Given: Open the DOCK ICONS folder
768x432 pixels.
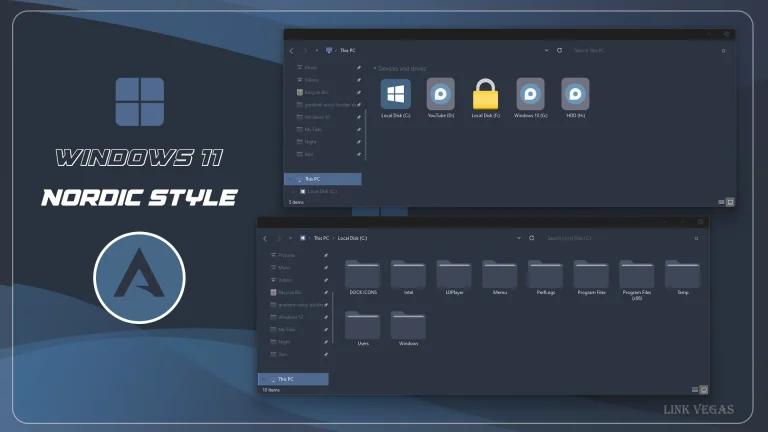Looking at the screenshot, I should point(363,277).
